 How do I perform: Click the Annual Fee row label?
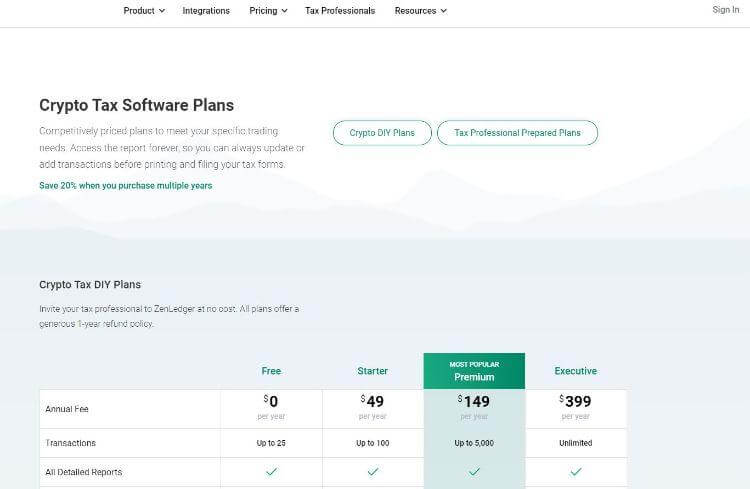pos(67,409)
